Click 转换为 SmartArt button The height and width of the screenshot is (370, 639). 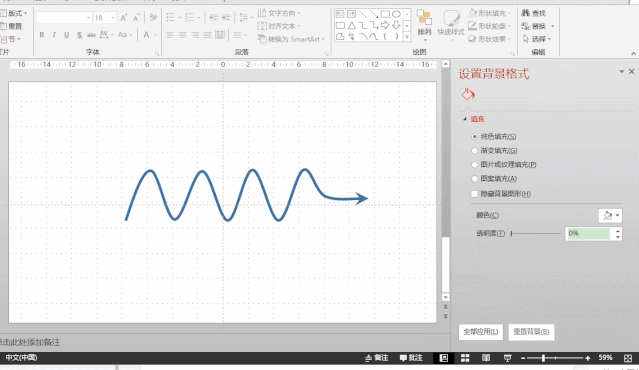(x=291, y=39)
